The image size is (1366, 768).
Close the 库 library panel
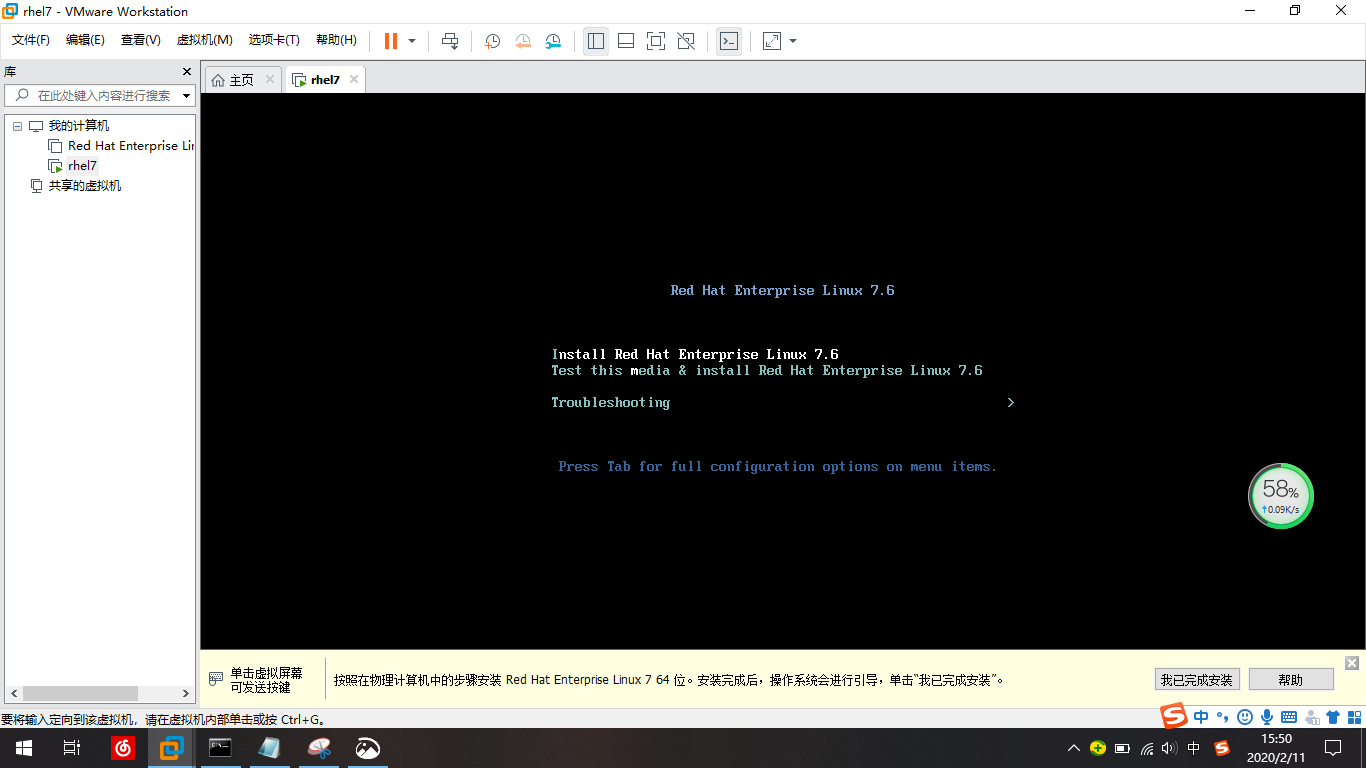click(186, 71)
